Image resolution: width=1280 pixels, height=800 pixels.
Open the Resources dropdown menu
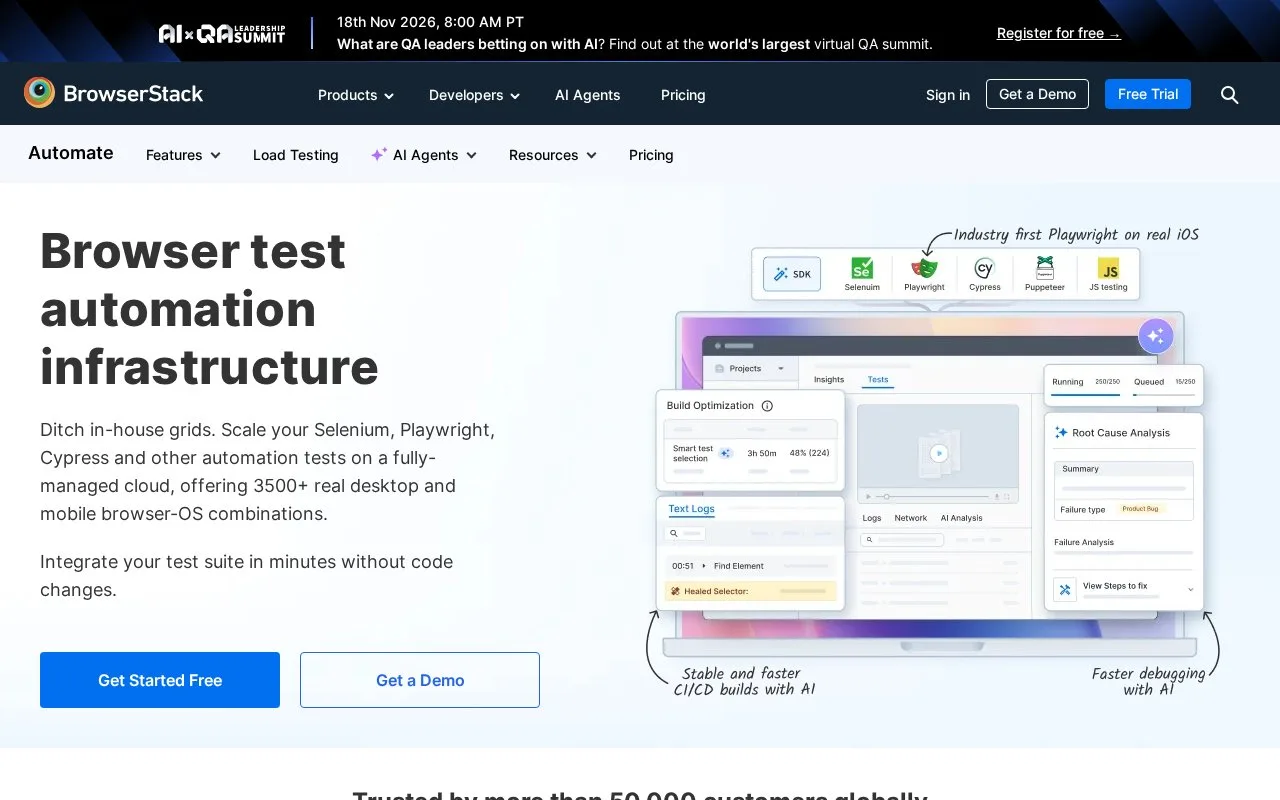tap(553, 155)
